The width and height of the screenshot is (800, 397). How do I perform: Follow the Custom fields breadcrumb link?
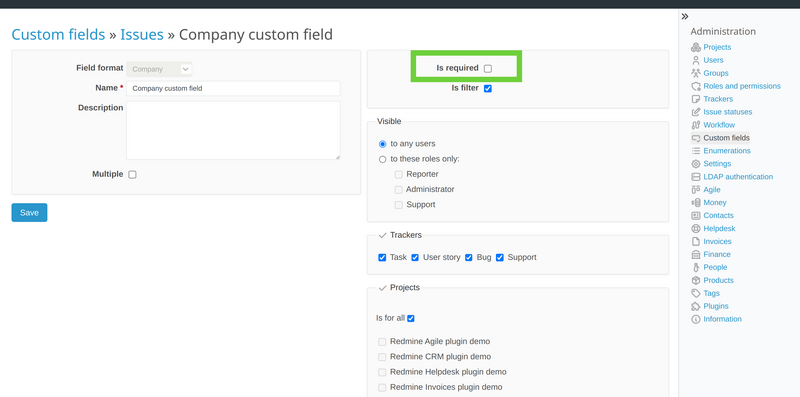pos(58,35)
